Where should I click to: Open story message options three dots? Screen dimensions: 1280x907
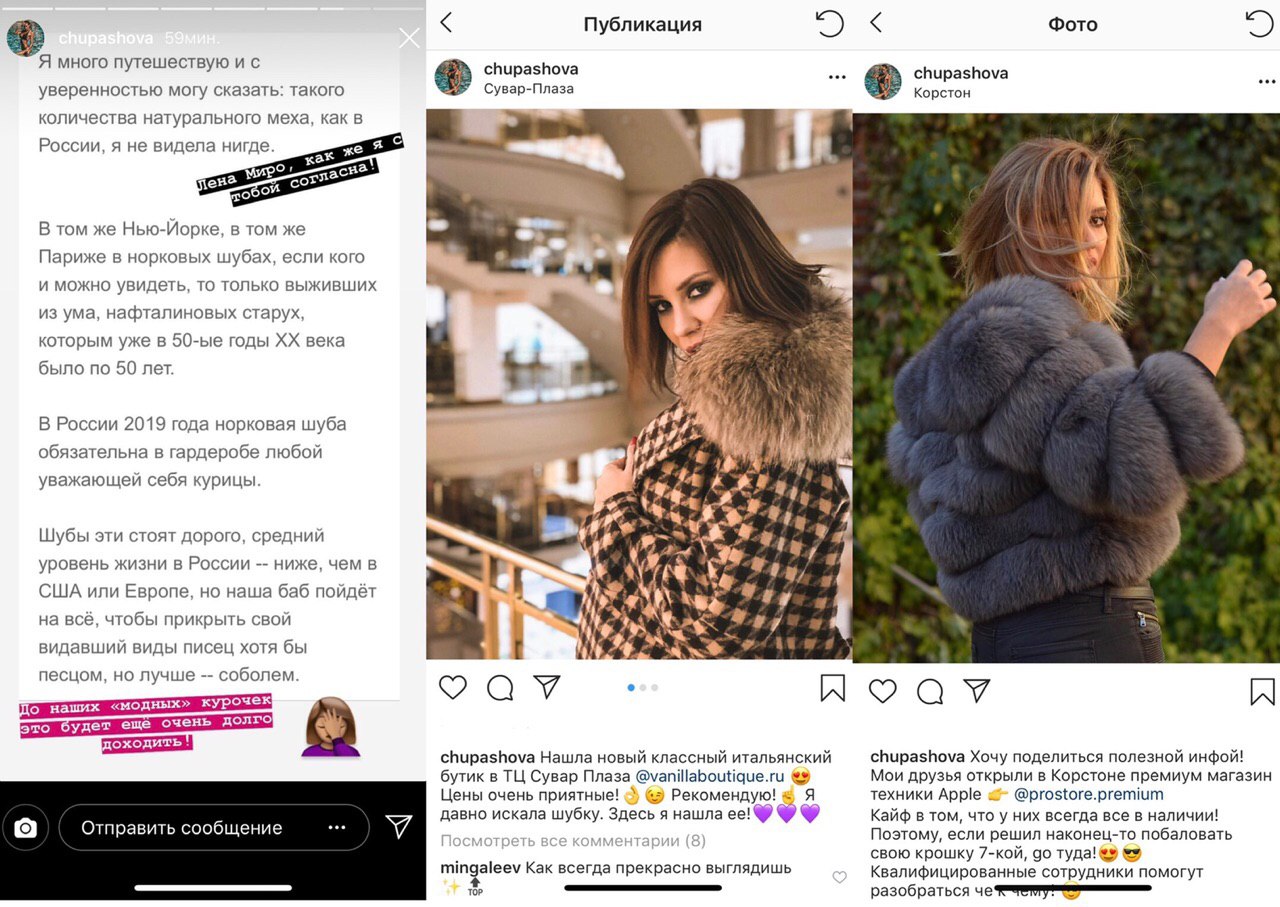tap(337, 828)
